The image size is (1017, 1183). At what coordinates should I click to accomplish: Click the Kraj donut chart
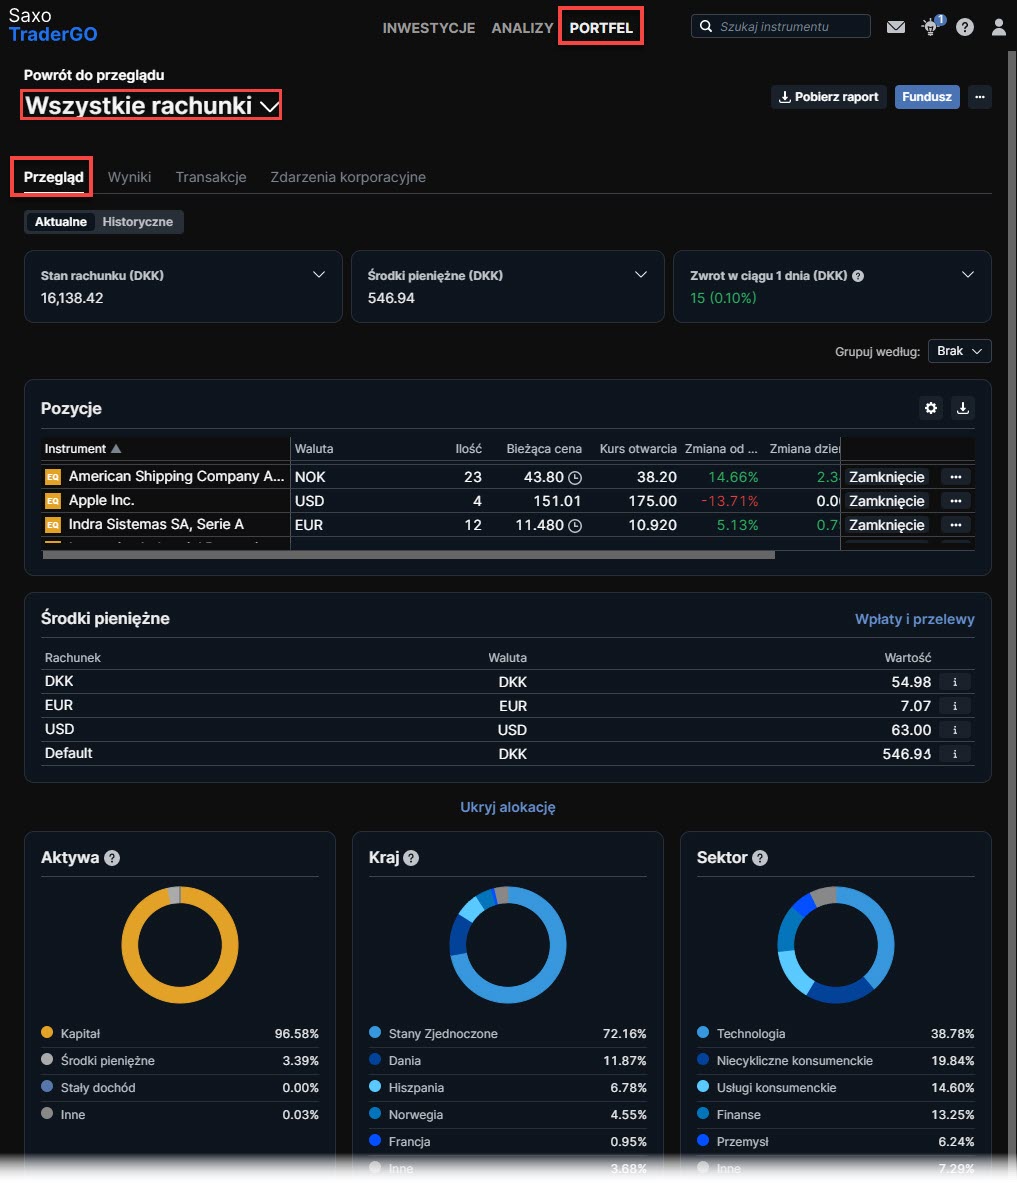tap(508, 945)
